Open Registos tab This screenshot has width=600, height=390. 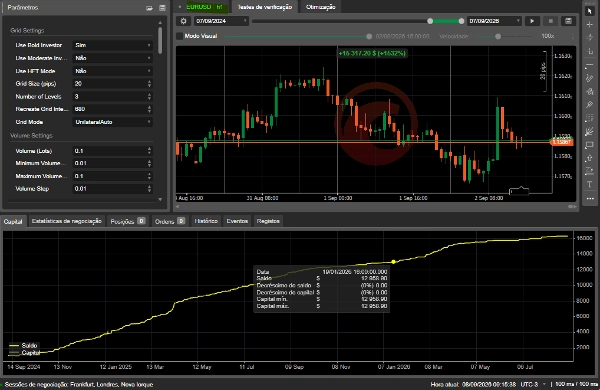coord(268,221)
